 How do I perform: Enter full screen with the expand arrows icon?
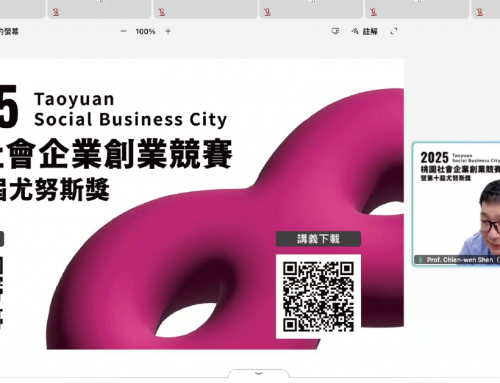394,31
